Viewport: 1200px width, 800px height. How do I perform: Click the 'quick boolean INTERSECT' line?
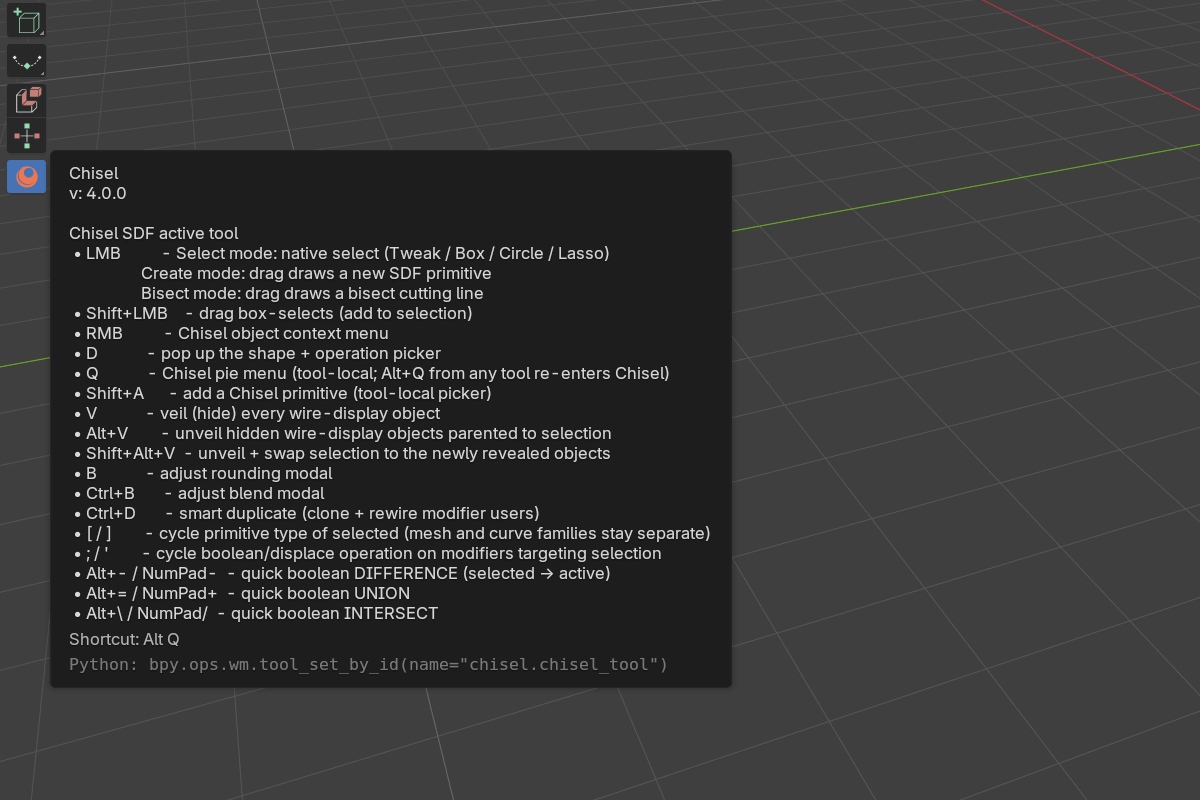click(x=255, y=613)
